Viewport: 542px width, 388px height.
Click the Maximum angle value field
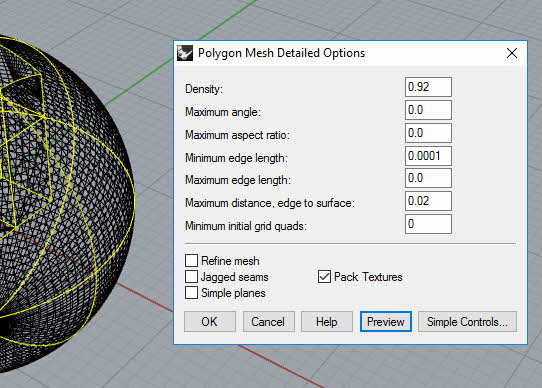pyautogui.click(x=428, y=110)
